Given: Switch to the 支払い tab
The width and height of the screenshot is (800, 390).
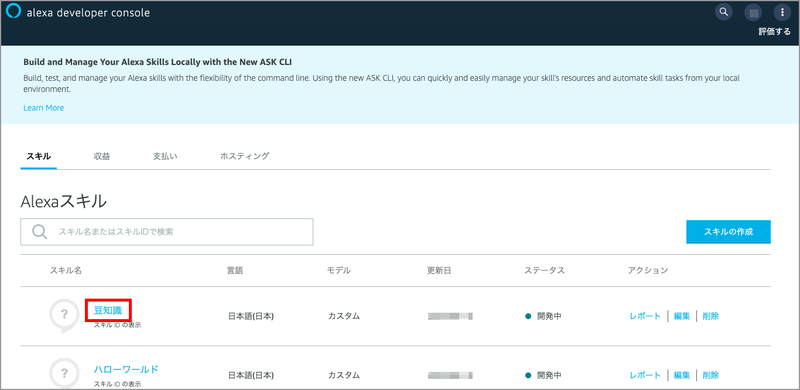Looking at the screenshot, I should (x=165, y=156).
